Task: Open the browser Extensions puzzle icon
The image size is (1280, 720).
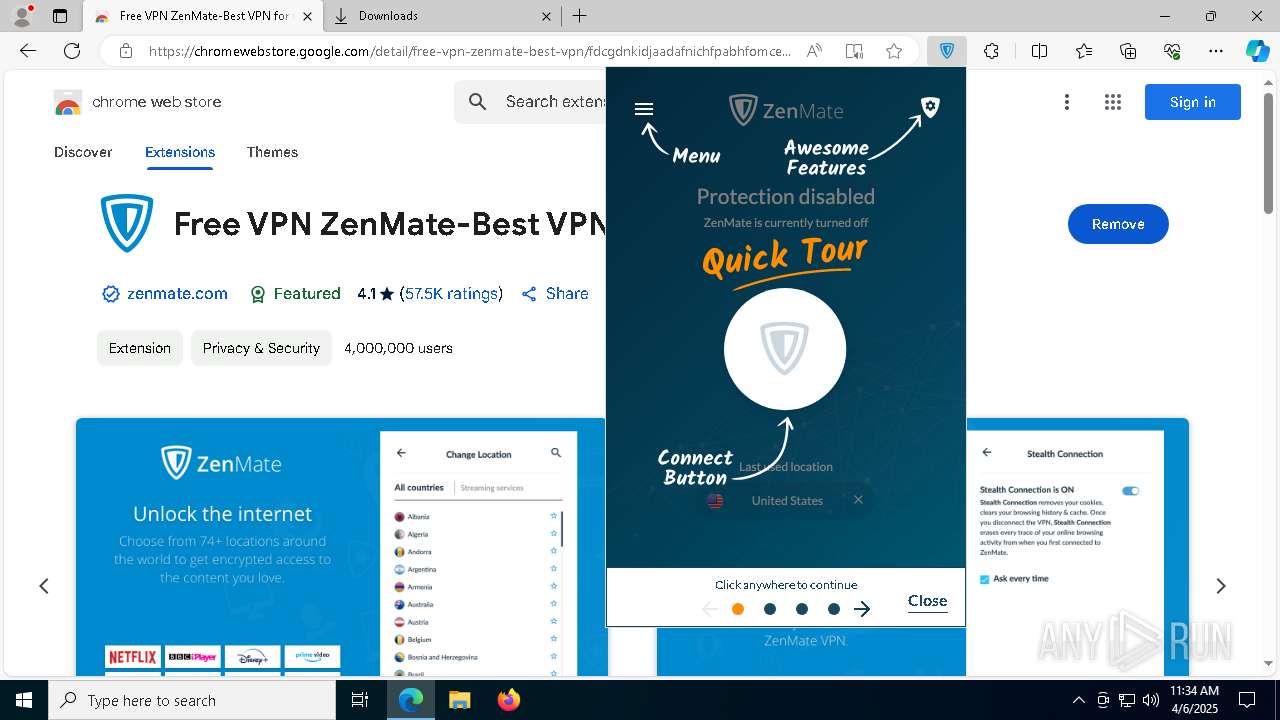Action: [991, 51]
